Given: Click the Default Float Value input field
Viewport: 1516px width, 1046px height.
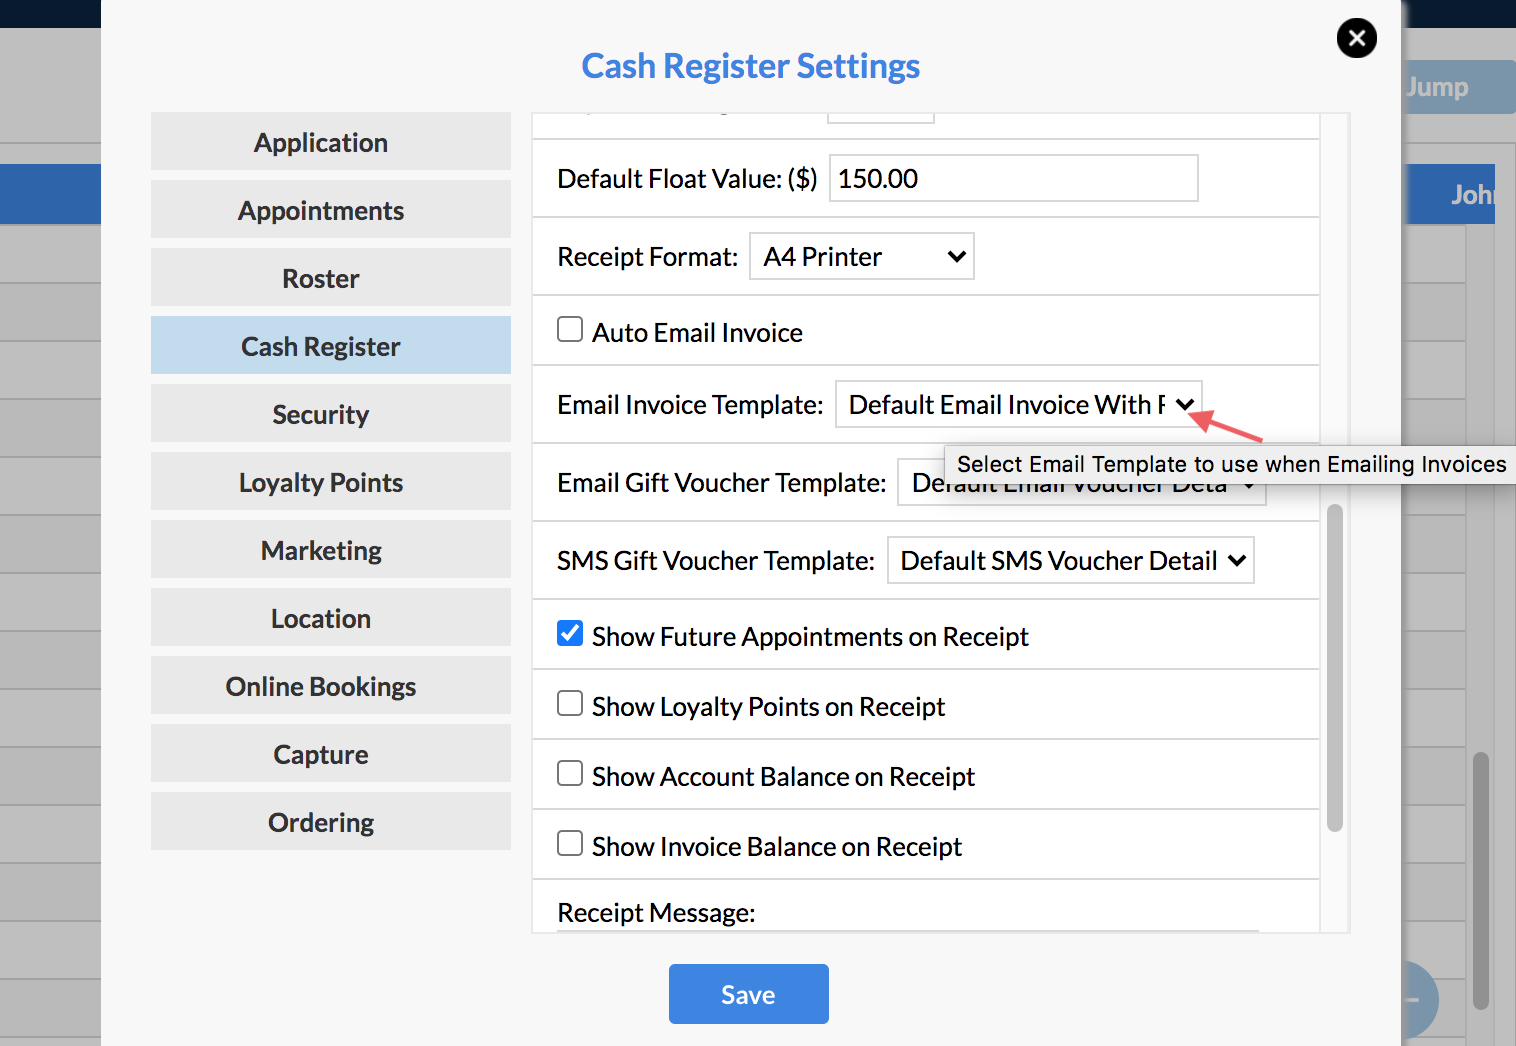Looking at the screenshot, I should click(x=1013, y=179).
